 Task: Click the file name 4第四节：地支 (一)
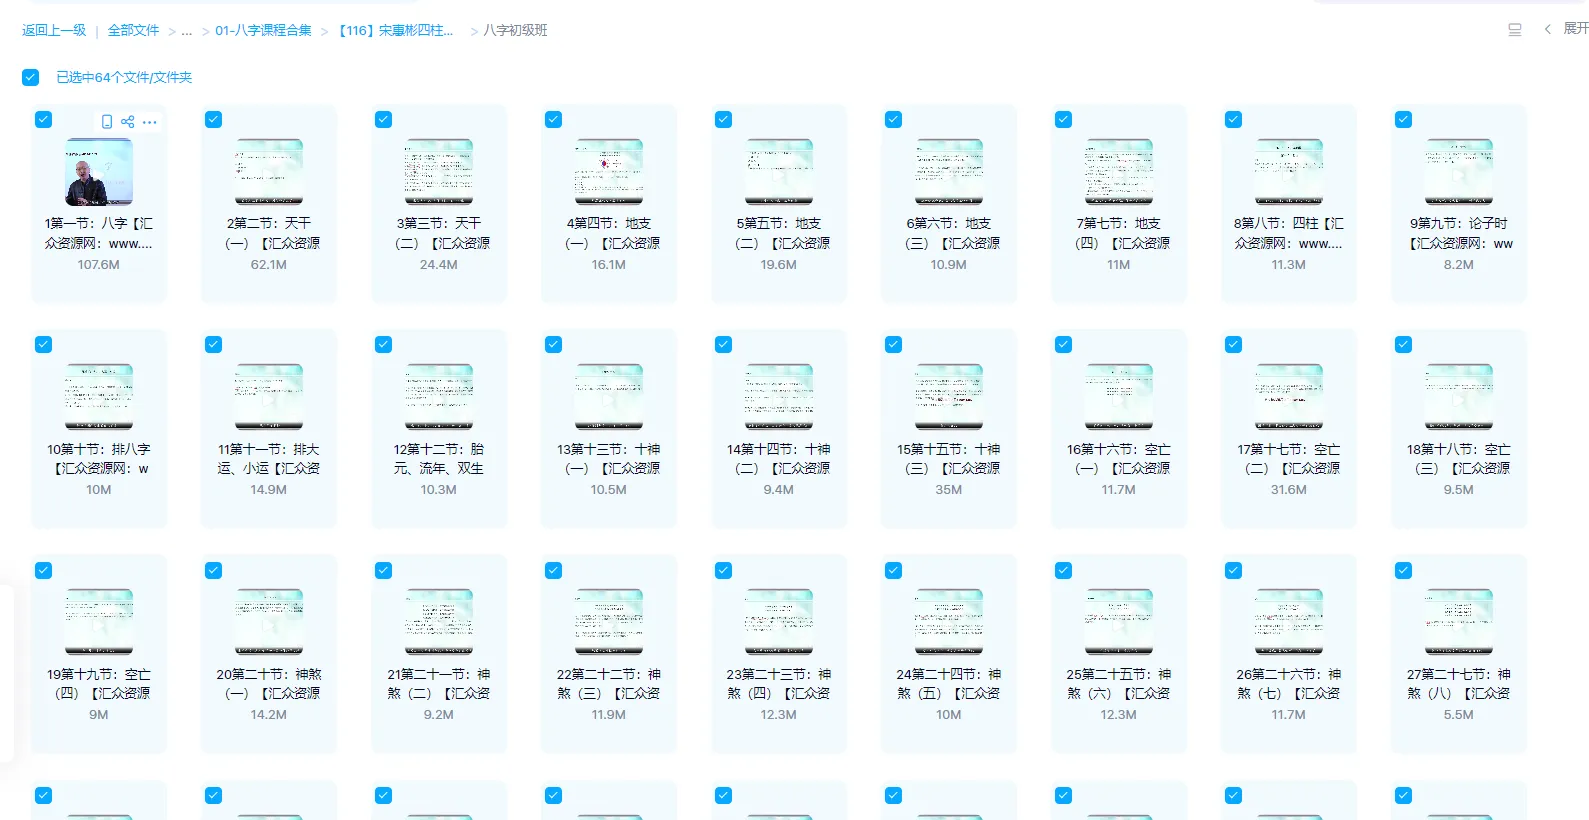pyautogui.click(x=609, y=233)
